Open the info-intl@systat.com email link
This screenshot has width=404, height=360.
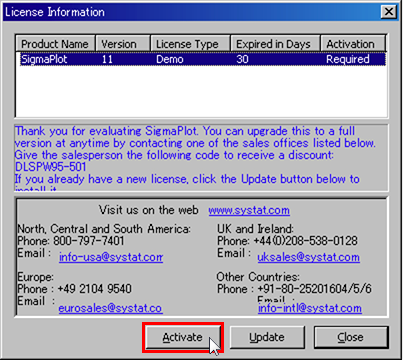pos(310,308)
